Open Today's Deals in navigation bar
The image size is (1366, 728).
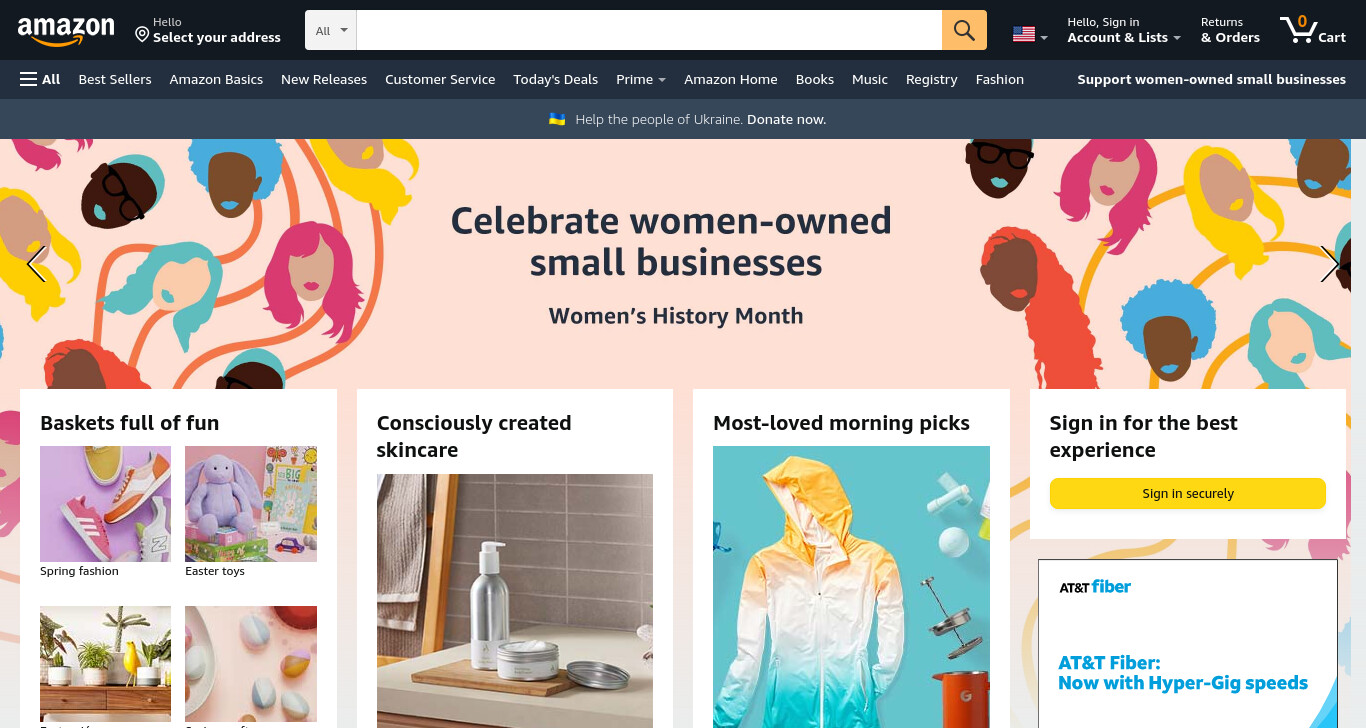(555, 79)
